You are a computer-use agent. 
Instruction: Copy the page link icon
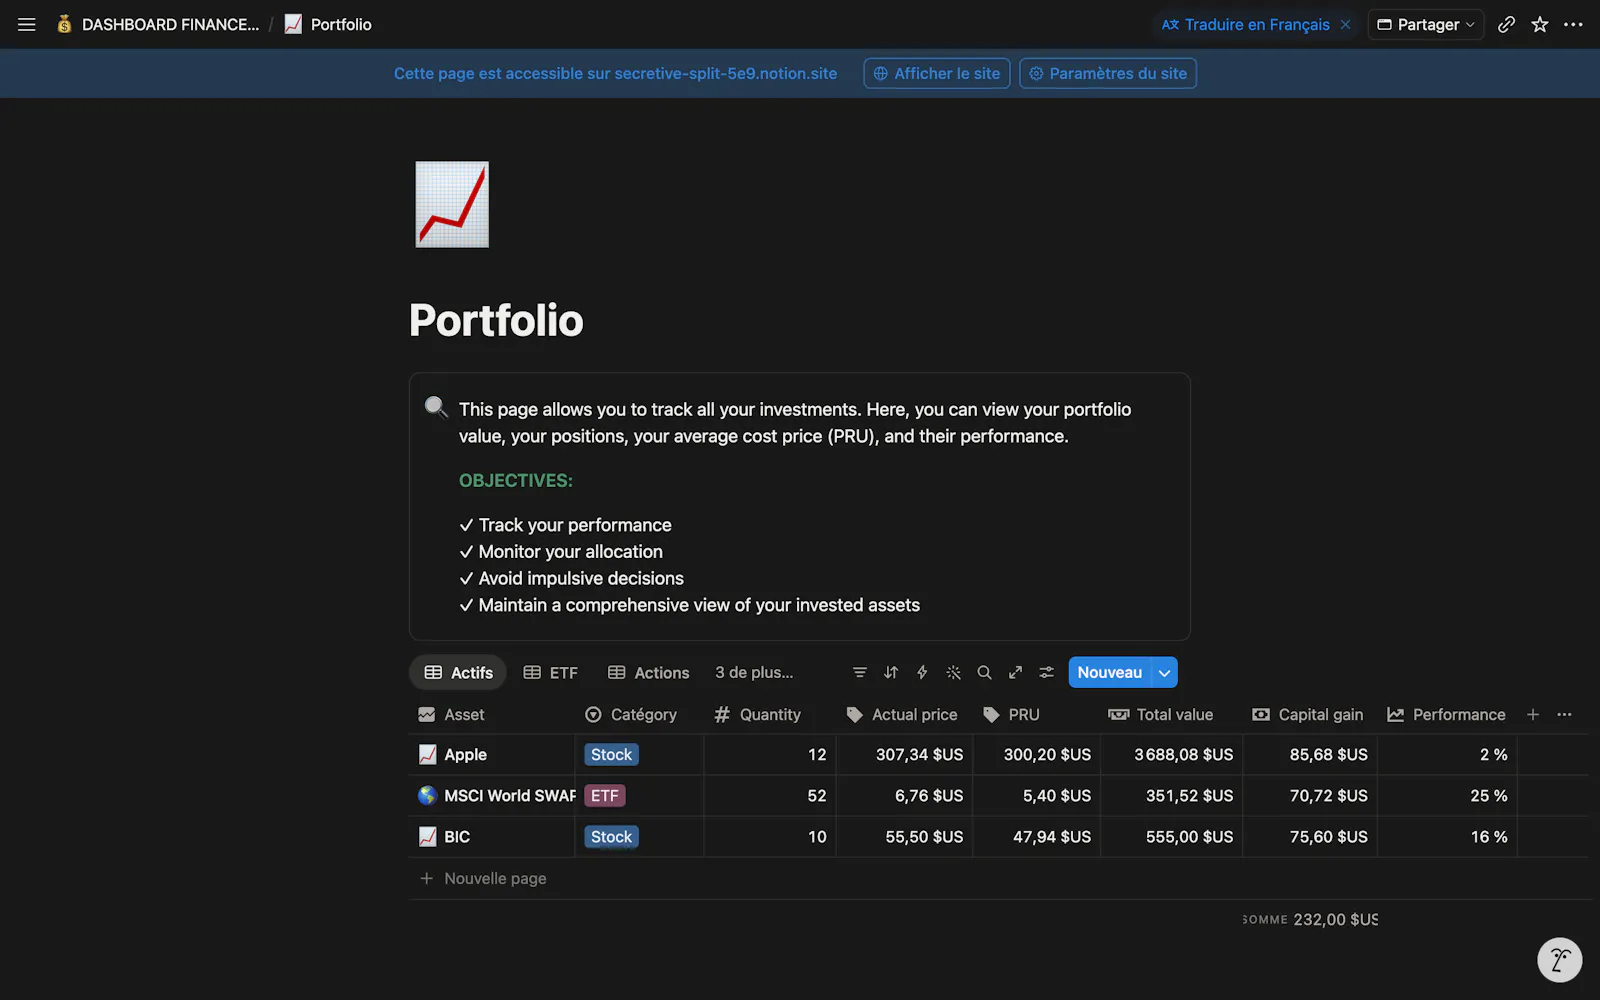1506,24
